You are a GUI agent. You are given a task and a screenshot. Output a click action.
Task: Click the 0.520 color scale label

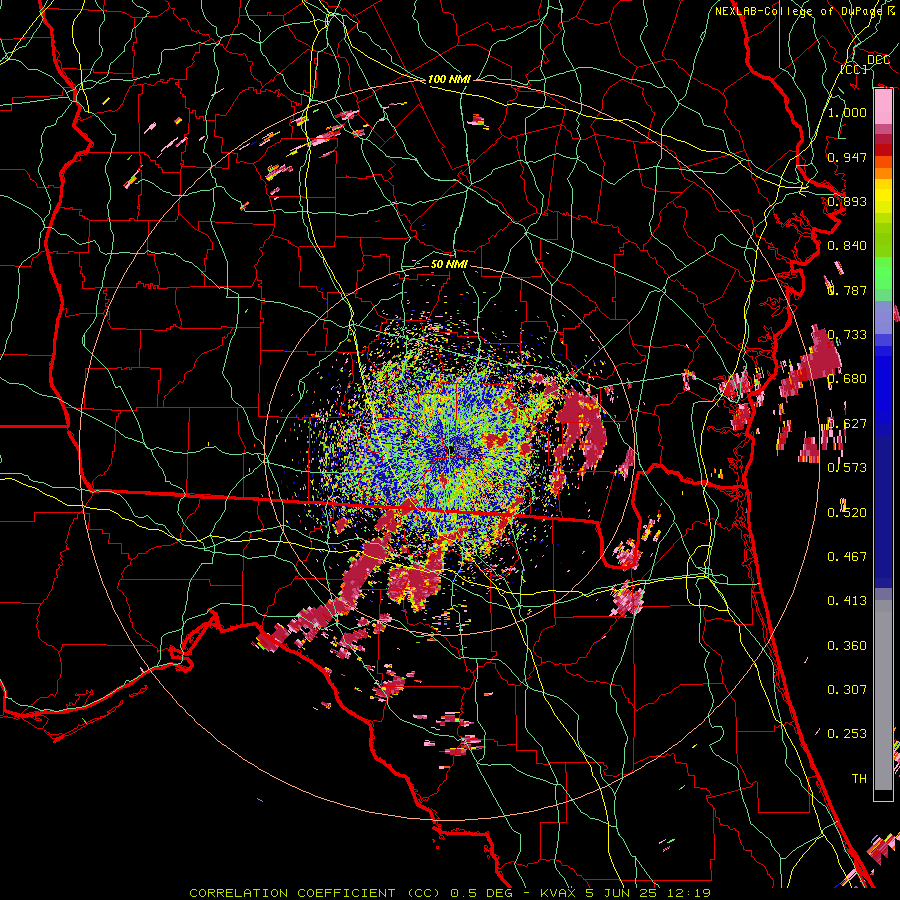coord(847,513)
